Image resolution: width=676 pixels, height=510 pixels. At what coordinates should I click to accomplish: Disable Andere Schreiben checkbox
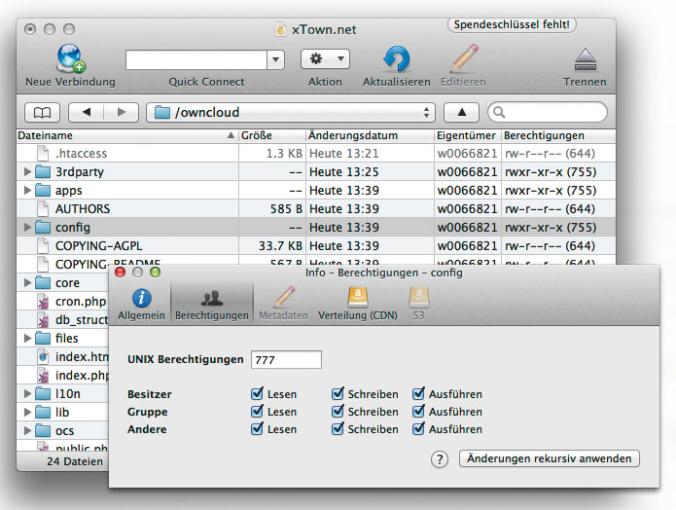338,429
